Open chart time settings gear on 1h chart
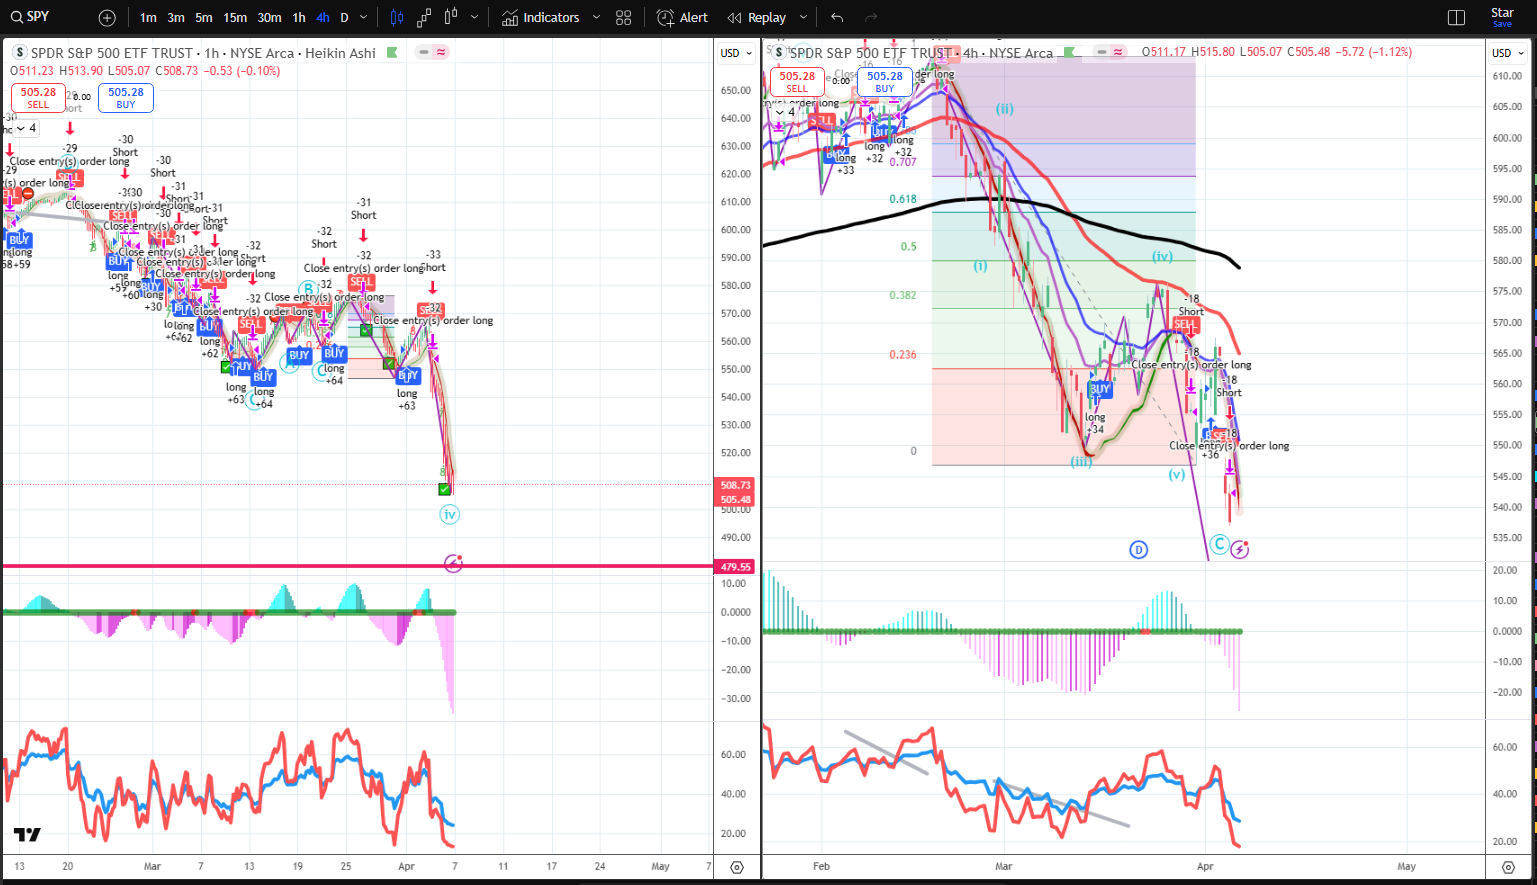The width and height of the screenshot is (1537, 885). [737, 867]
